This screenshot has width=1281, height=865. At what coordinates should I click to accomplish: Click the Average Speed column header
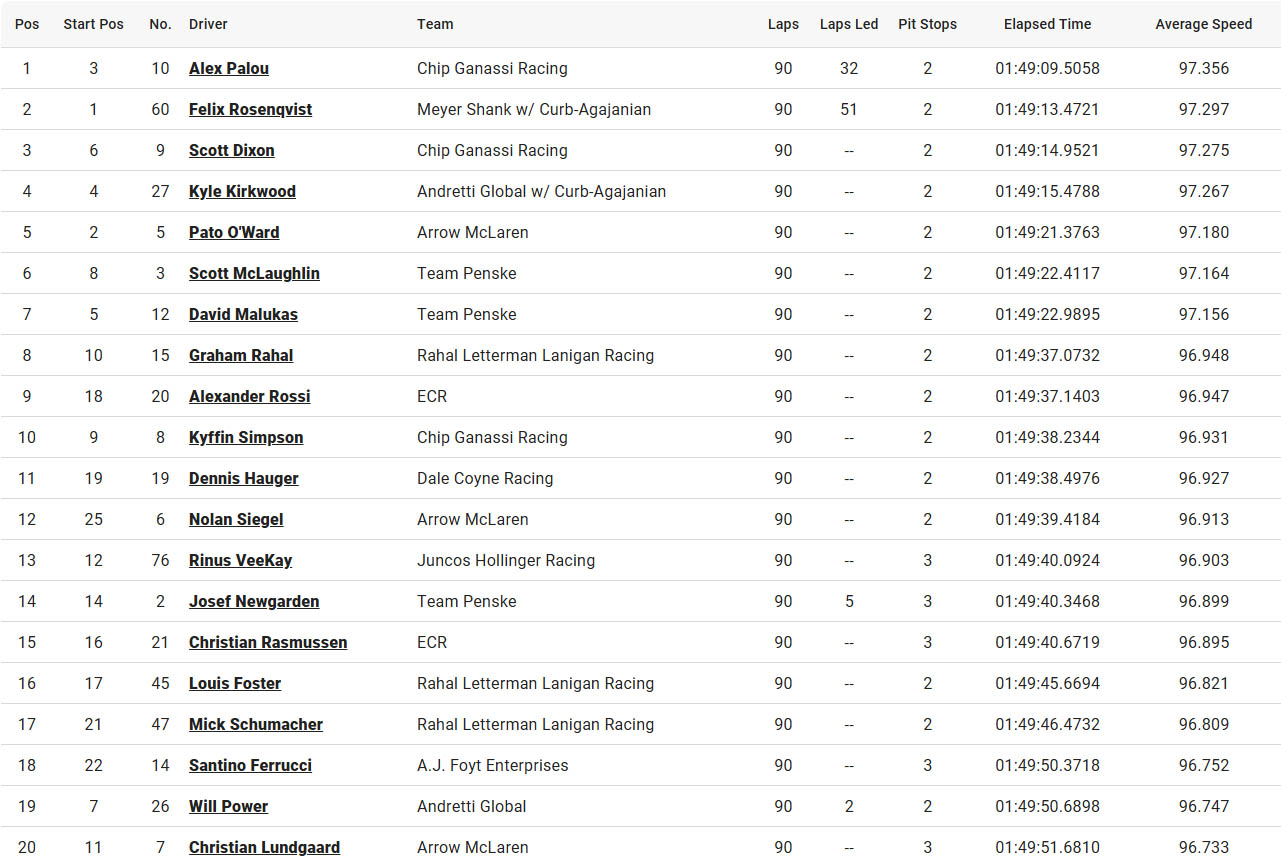[x=1203, y=24]
